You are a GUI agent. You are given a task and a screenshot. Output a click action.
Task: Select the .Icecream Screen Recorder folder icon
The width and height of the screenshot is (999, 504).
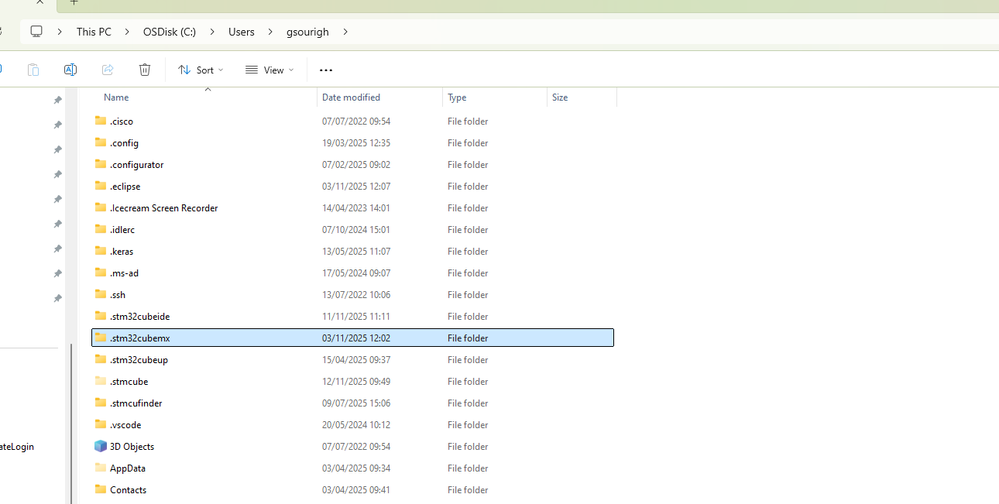click(100, 207)
